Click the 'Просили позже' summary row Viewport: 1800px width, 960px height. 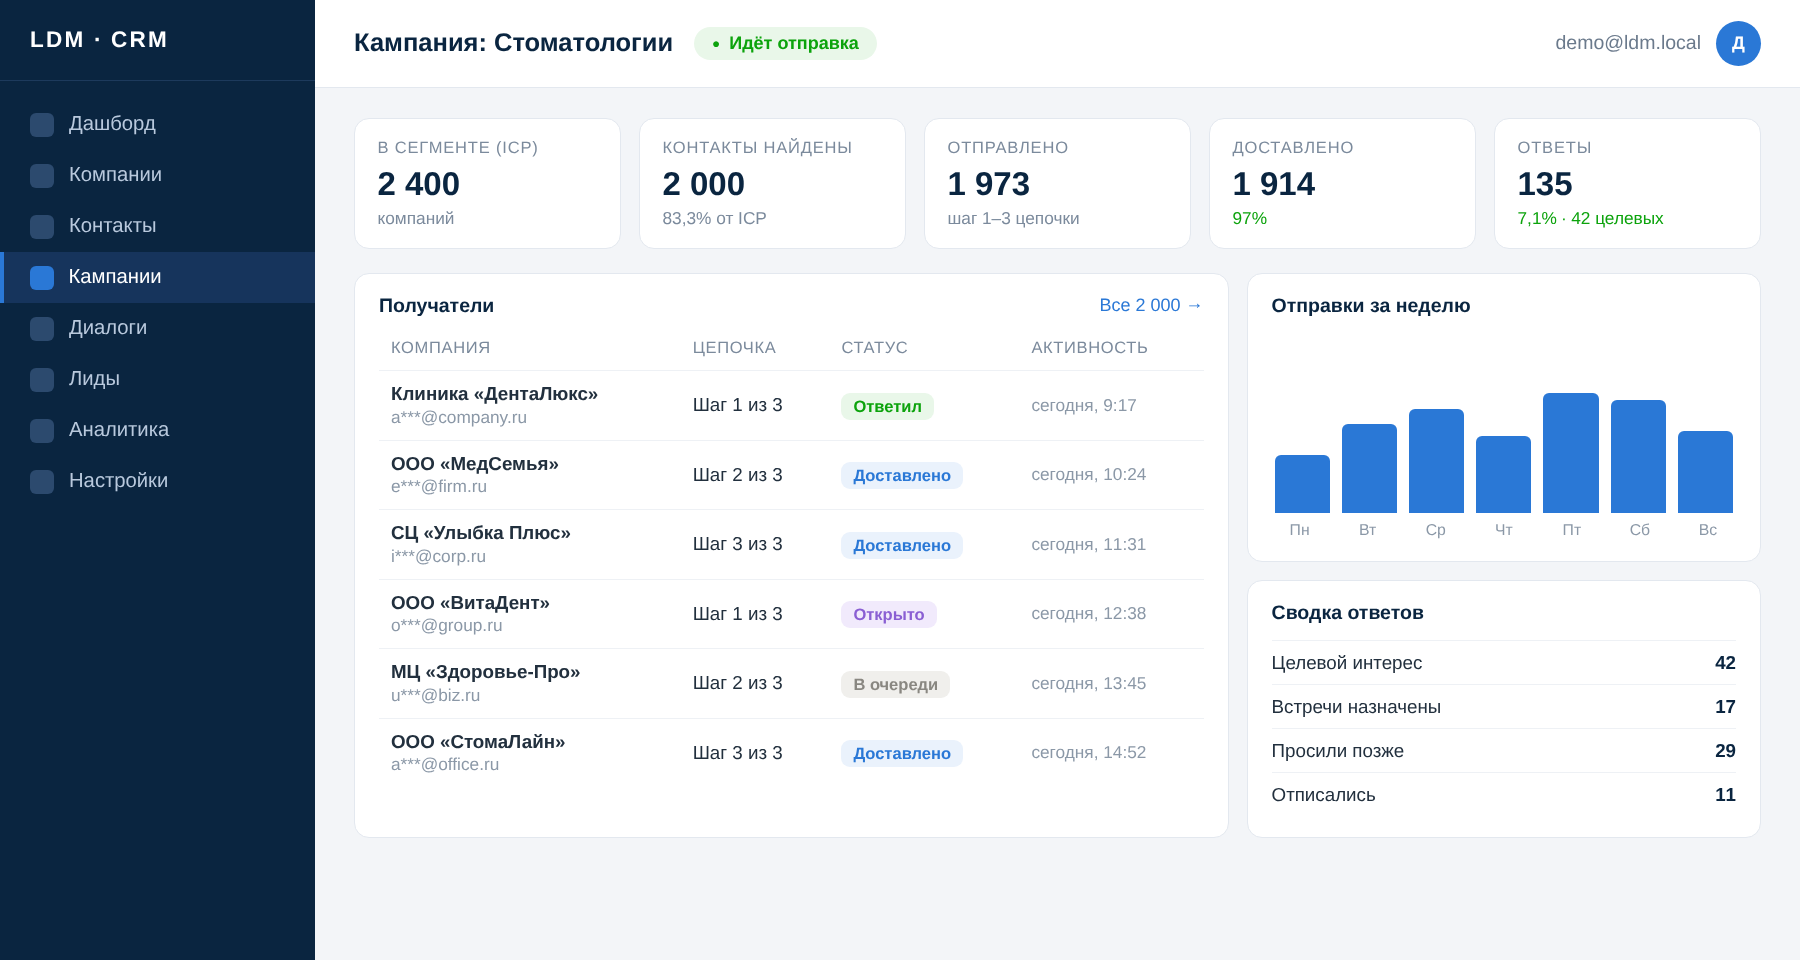point(1503,751)
